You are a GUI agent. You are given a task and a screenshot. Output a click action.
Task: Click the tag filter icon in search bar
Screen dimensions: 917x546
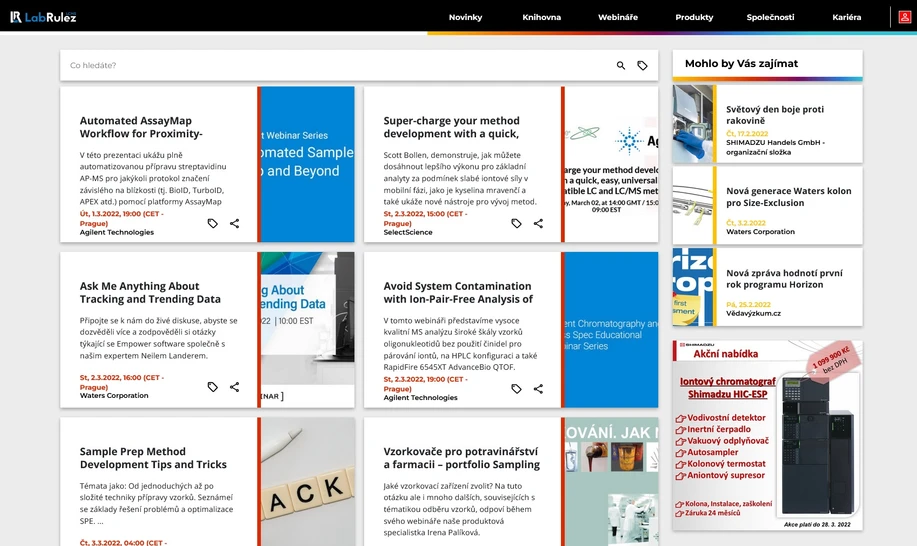(x=642, y=65)
